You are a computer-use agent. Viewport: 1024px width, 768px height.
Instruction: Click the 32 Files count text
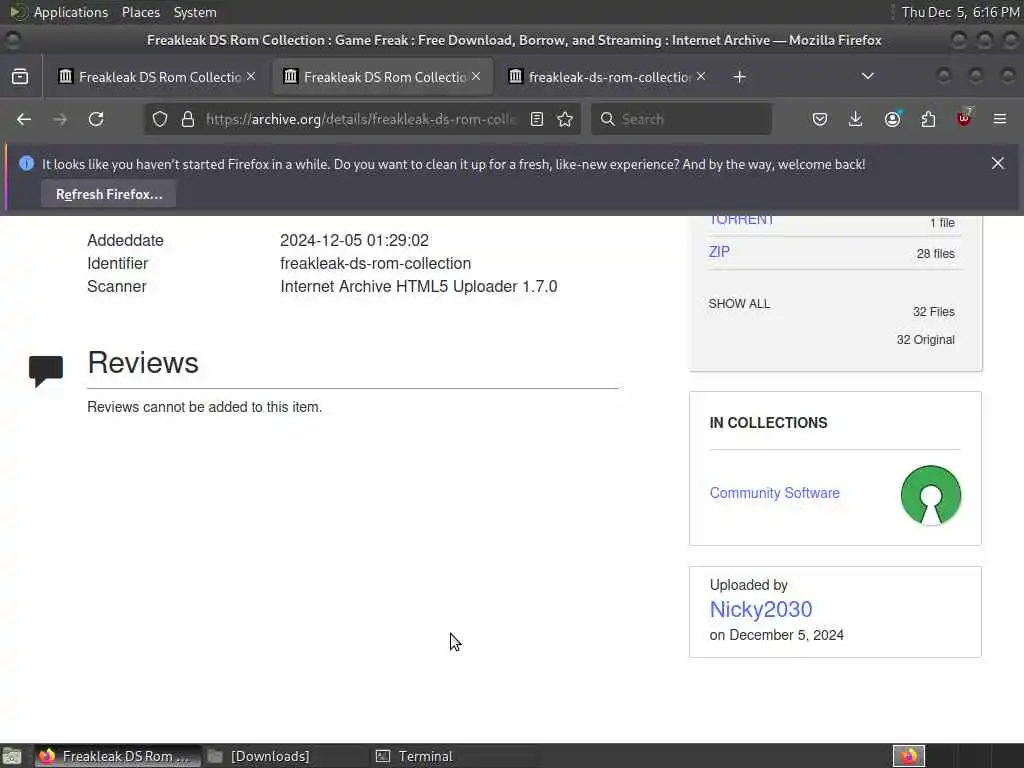(934, 312)
